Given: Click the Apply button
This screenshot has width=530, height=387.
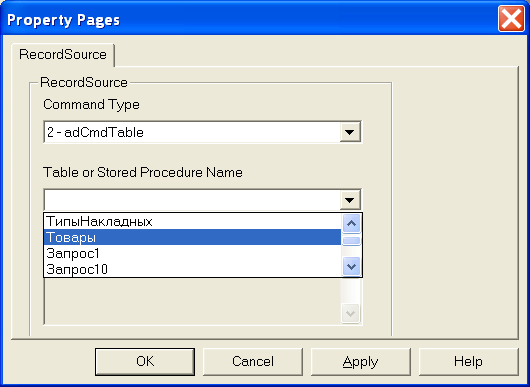Looking at the screenshot, I should pos(361,362).
